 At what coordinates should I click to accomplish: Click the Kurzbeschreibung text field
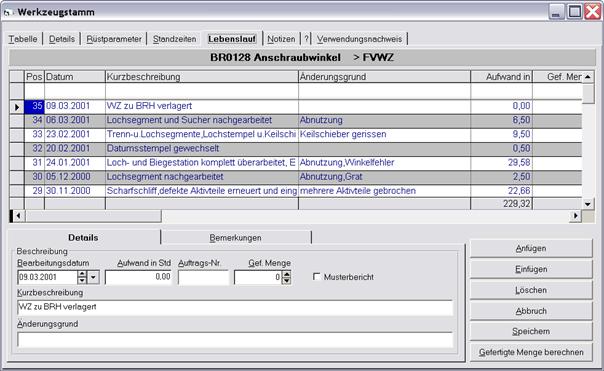pyautogui.click(x=235, y=307)
